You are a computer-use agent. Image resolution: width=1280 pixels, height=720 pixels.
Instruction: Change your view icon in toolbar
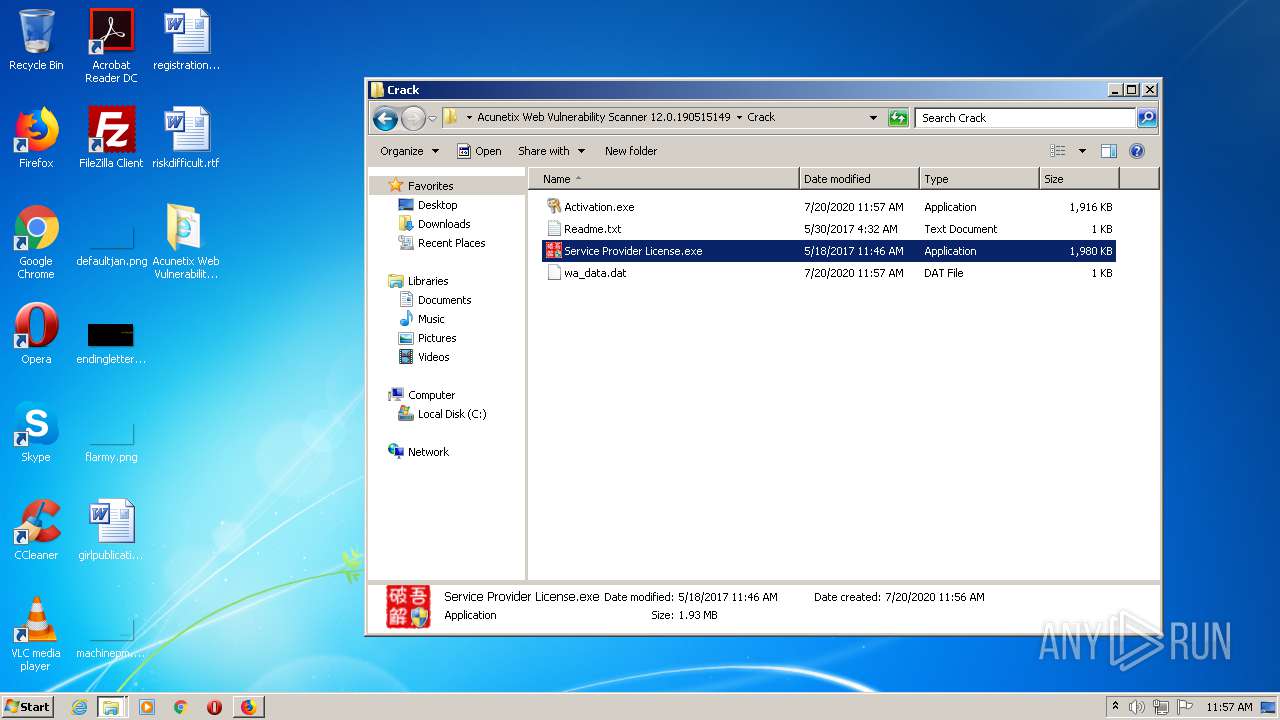[x=1058, y=151]
